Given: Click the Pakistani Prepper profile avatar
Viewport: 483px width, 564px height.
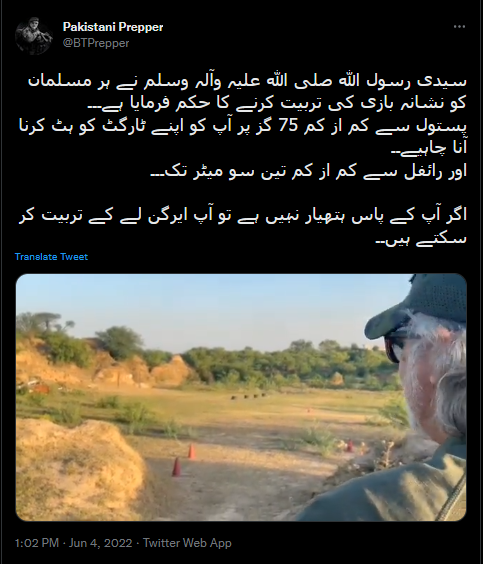Looking at the screenshot, I should coord(34,36).
